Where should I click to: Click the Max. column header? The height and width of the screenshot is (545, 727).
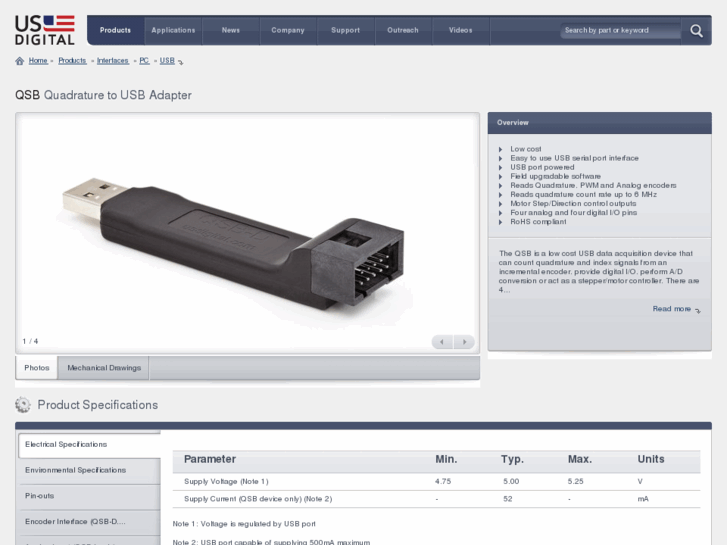coord(580,459)
